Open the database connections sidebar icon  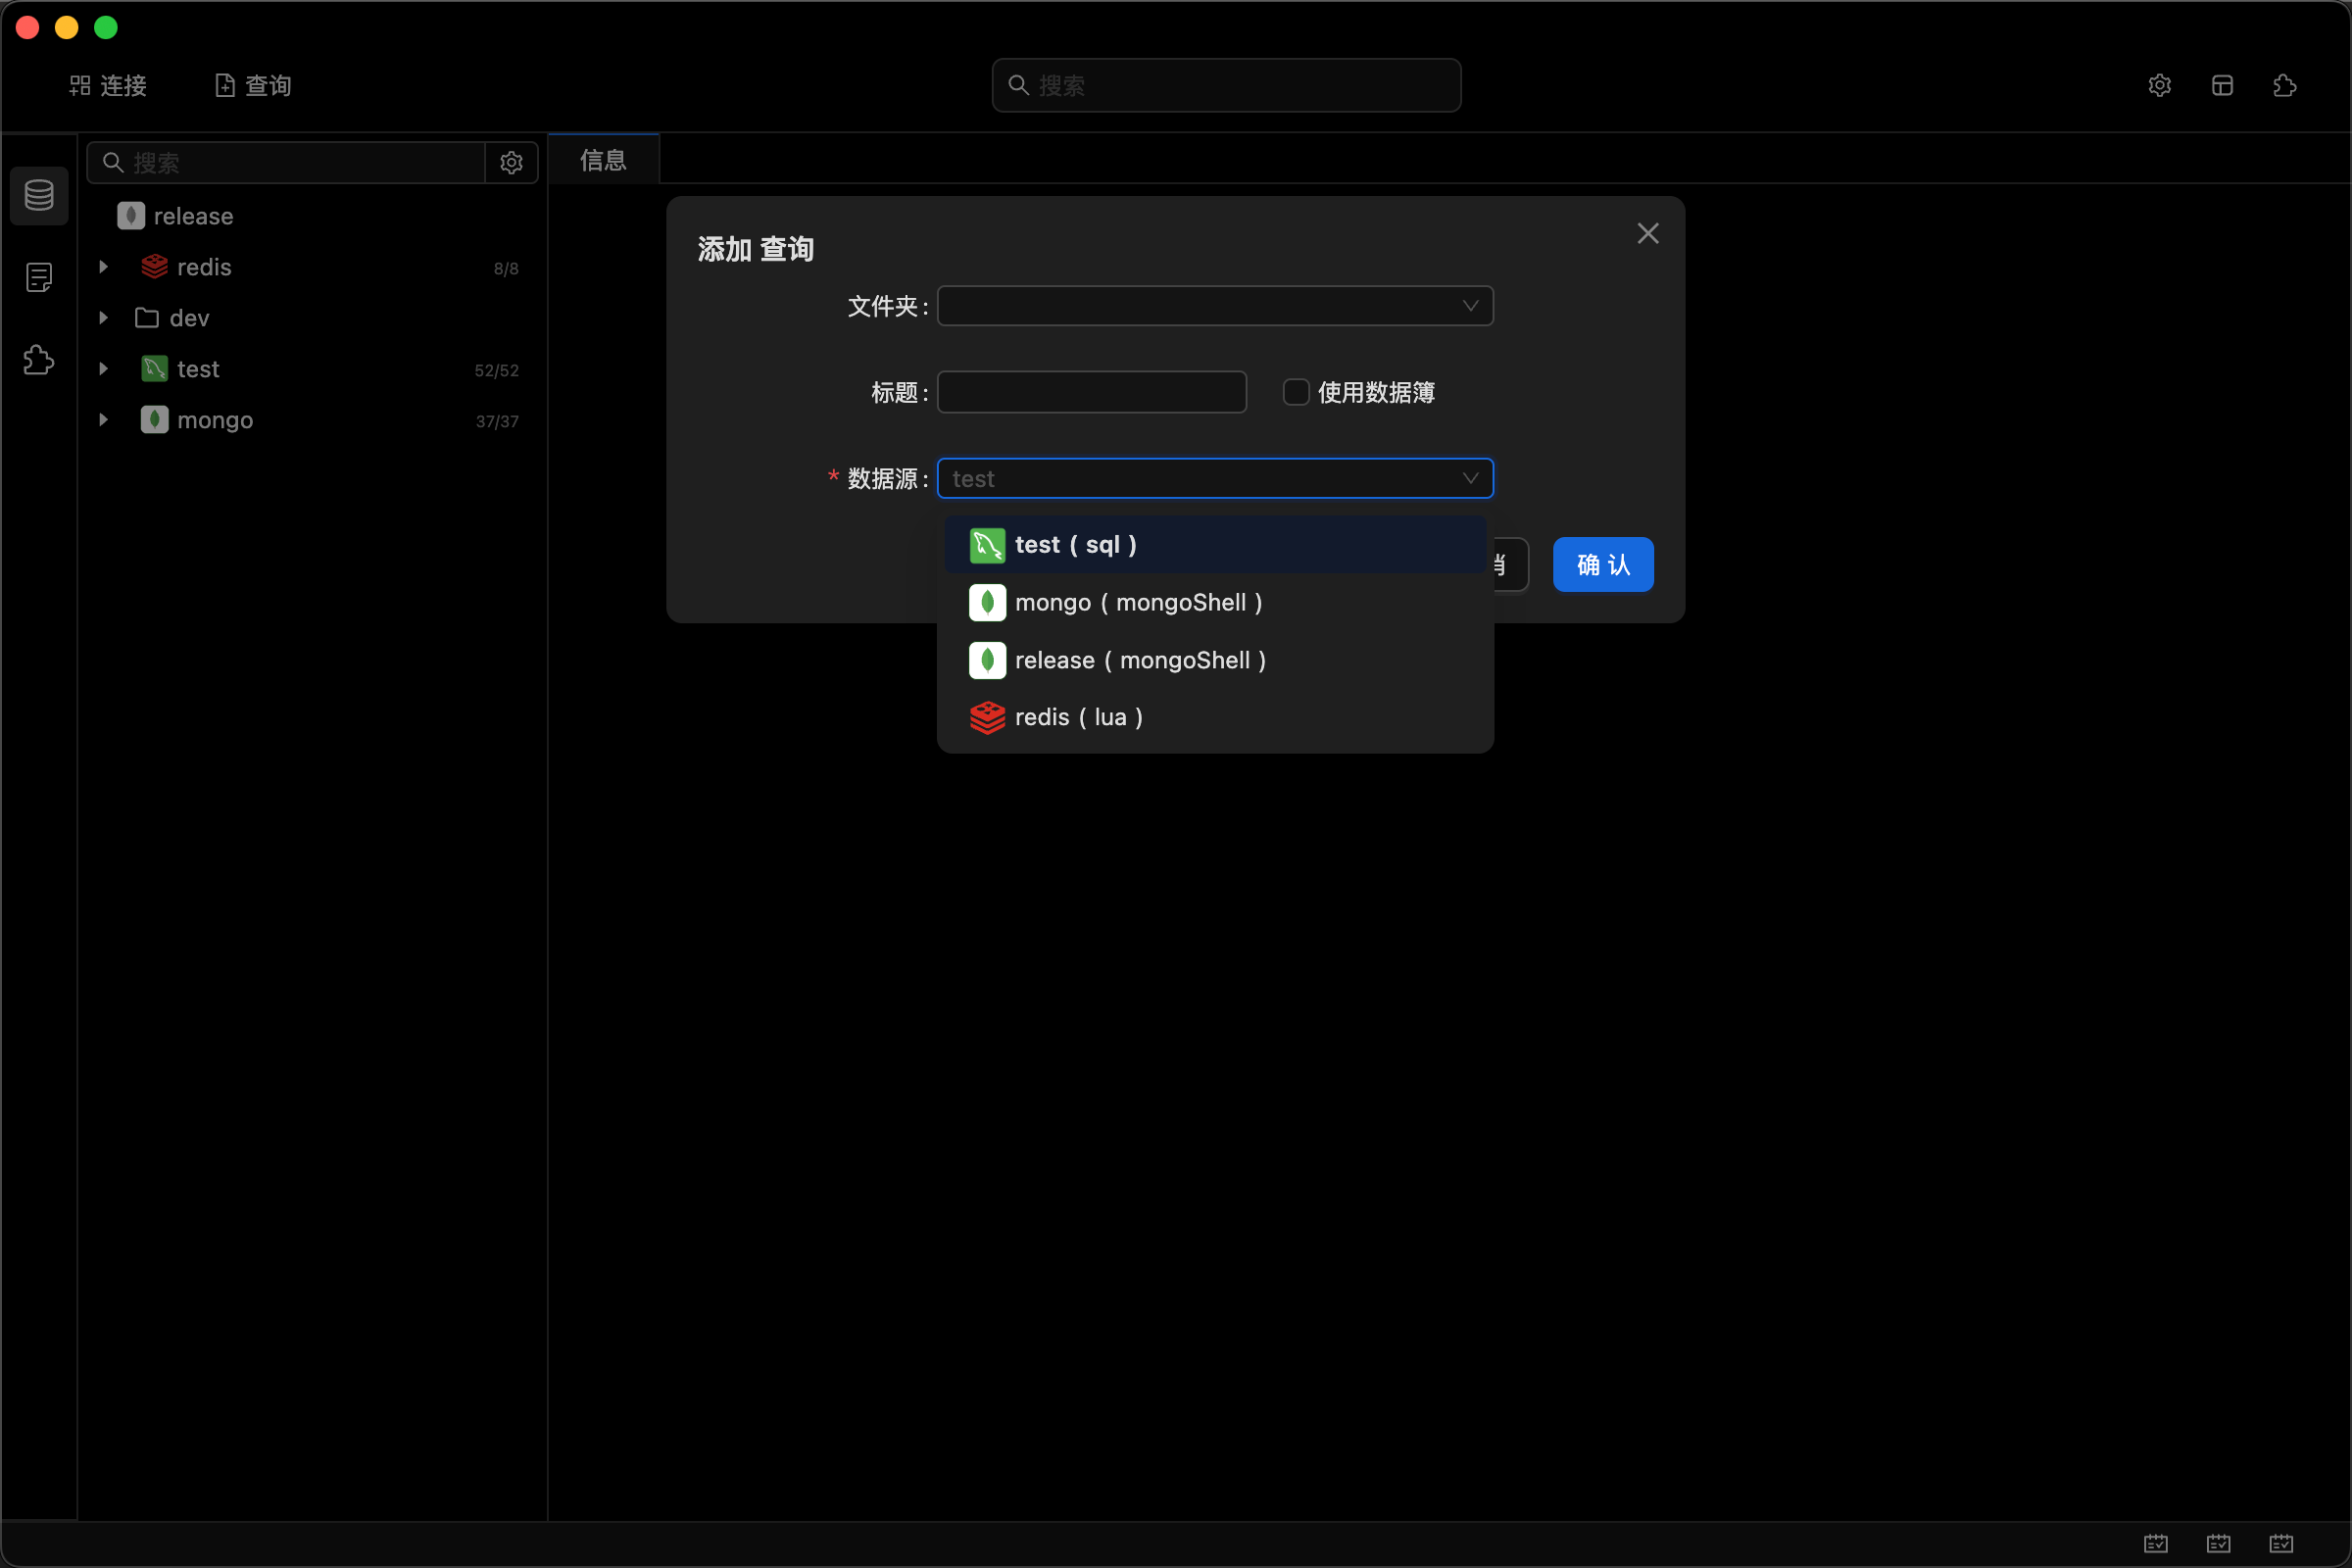(x=39, y=195)
